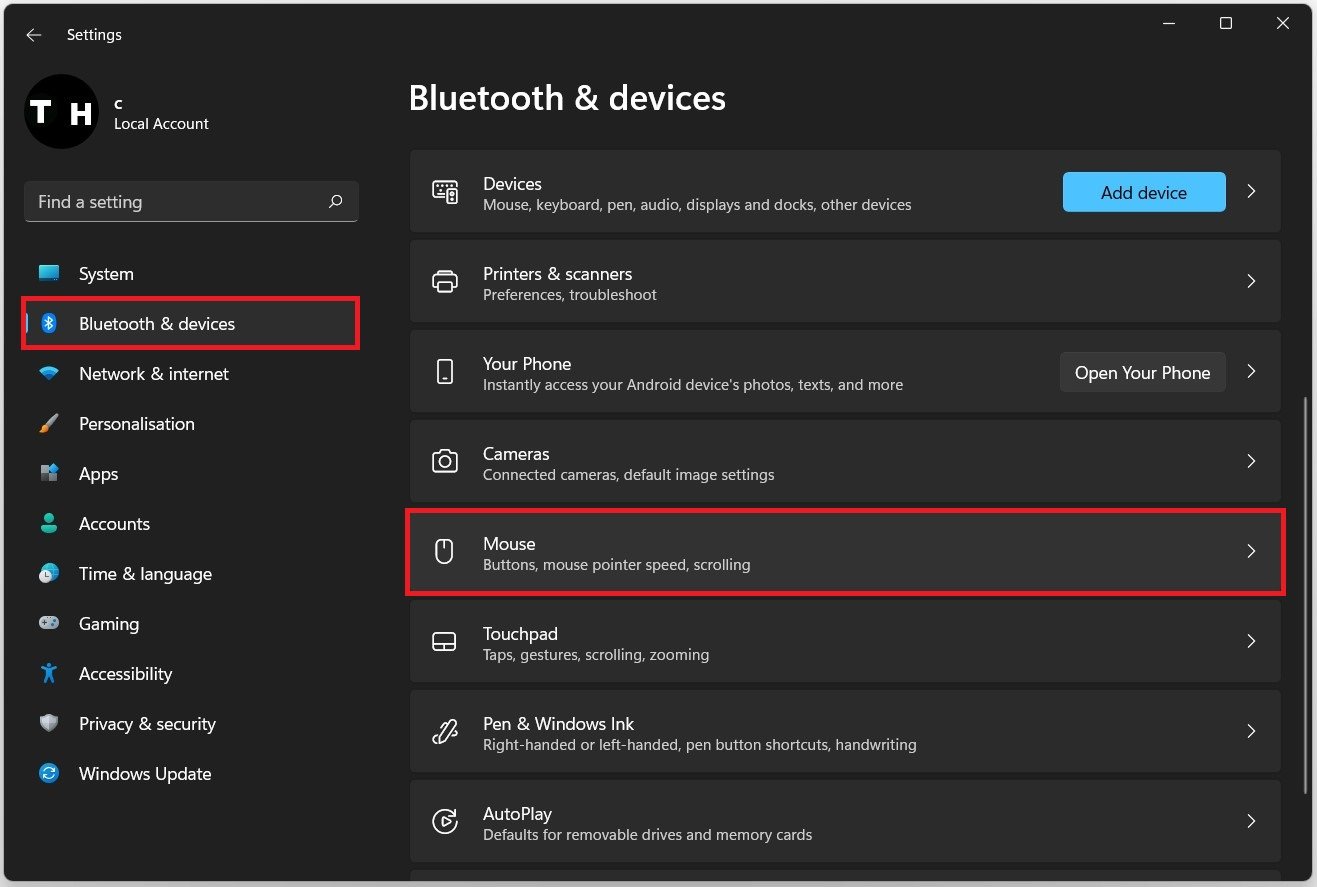Select Windows Update in the sidebar
This screenshot has width=1317, height=887.
pyautogui.click(x=145, y=774)
